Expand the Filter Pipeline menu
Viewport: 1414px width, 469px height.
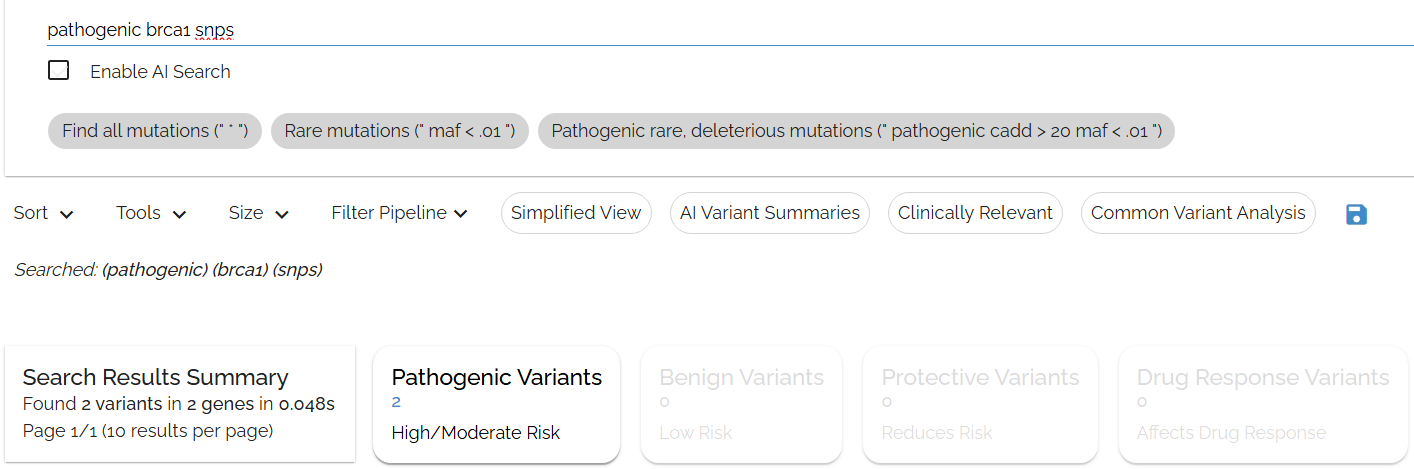click(x=400, y=213)
